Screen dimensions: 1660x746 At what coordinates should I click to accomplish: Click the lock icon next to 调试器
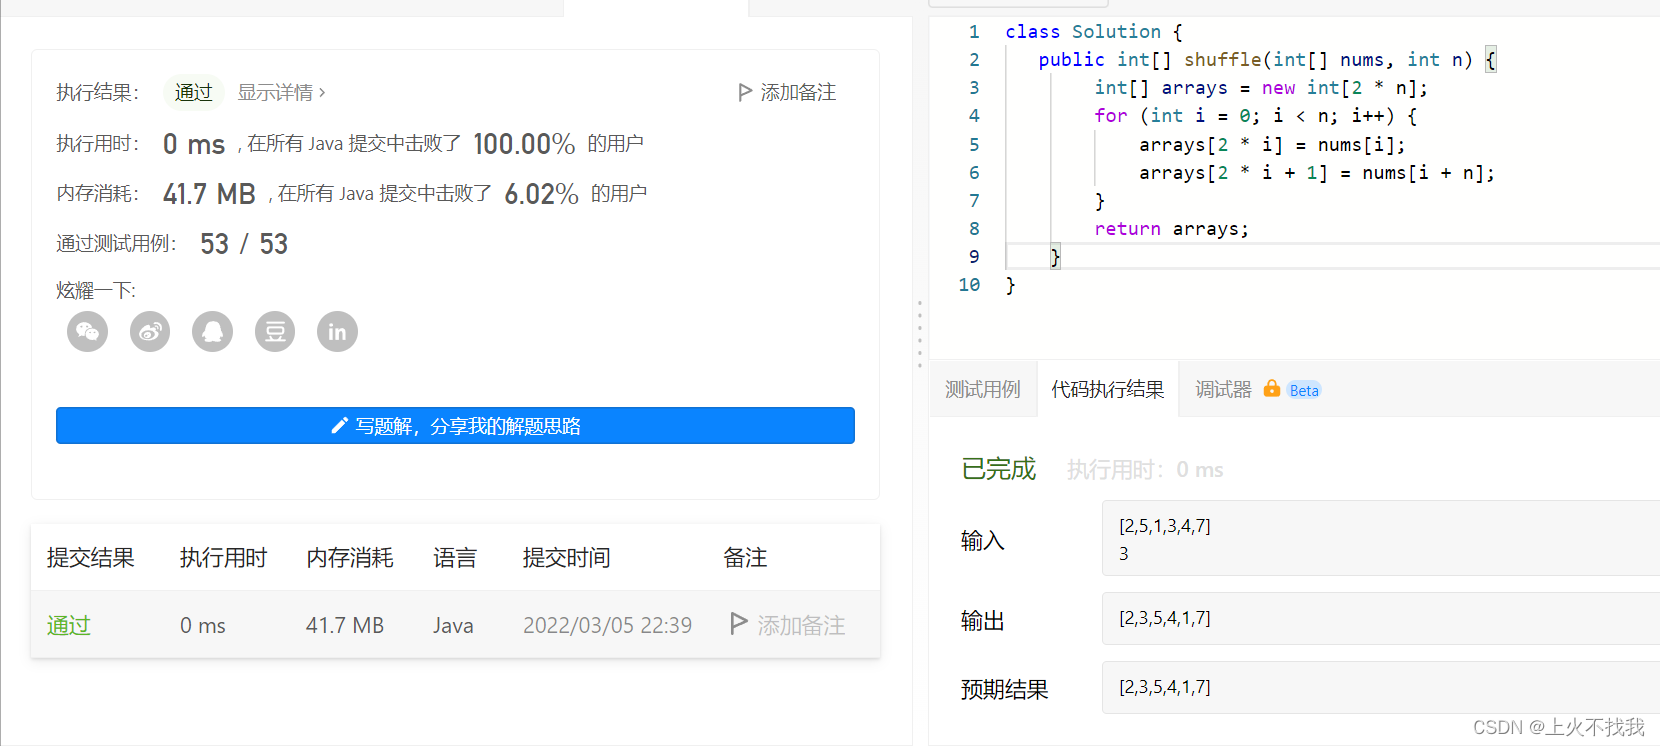coord(1271,388)
